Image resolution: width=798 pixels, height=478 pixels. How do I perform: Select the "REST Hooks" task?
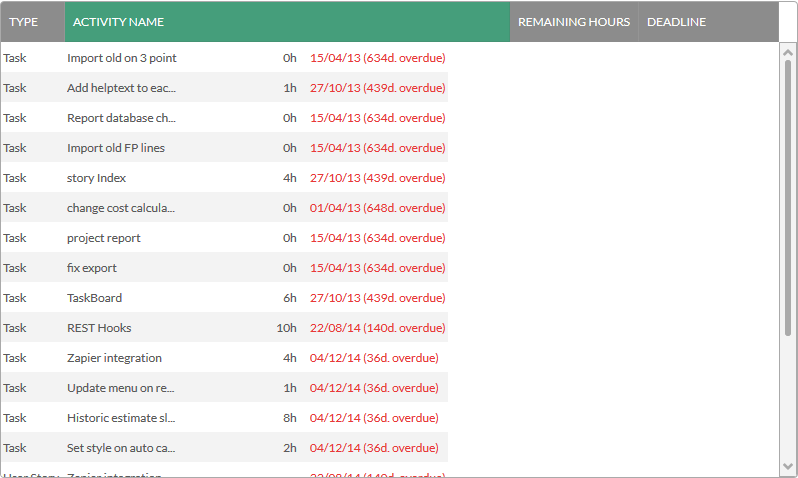(99, 328)
